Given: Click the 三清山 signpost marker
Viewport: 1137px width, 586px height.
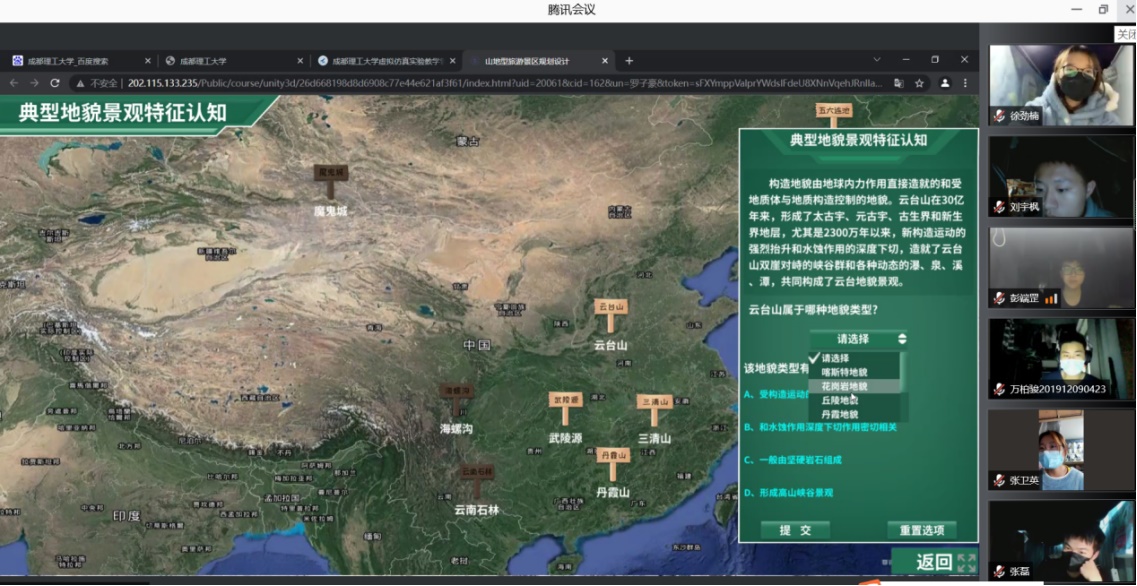Looking at the screenshot, I should point(655,410).
